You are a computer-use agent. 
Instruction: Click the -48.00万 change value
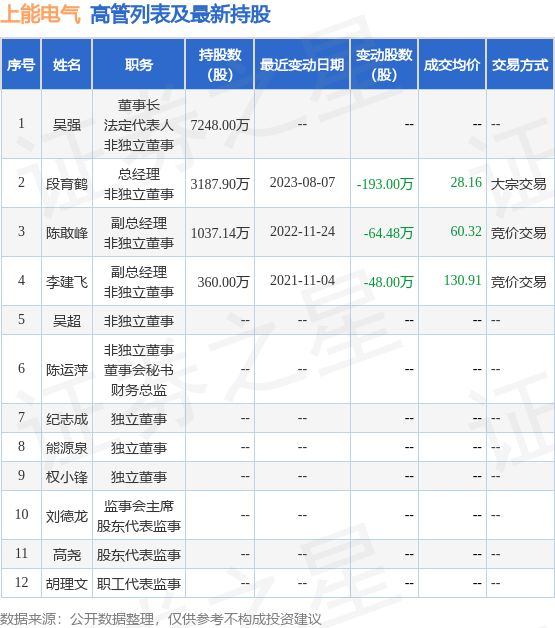388,282
